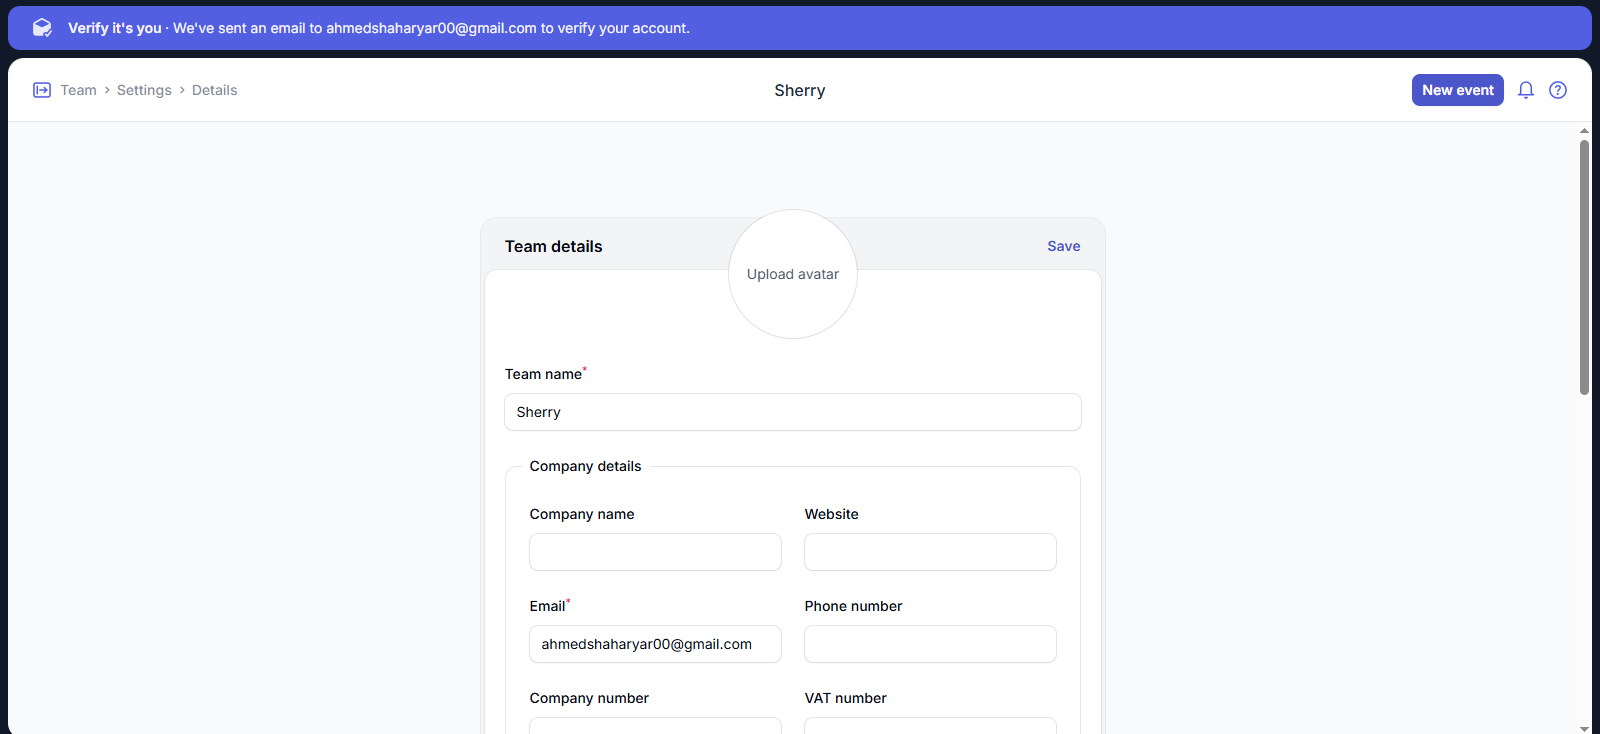This screenshot has width=1600, height=734.
Task: Click the verify email envelope icon
Action: click(42, 28)
